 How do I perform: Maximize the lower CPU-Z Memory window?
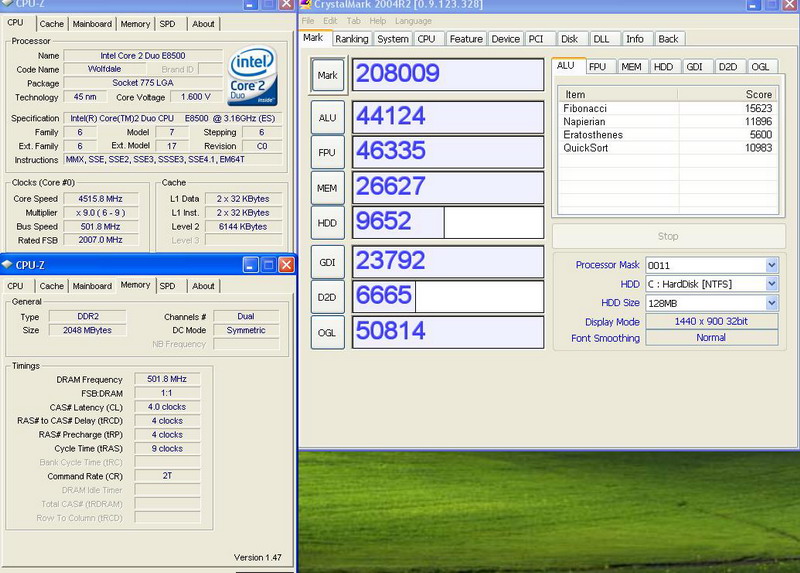pyautogui.click(x=268, y=265)
